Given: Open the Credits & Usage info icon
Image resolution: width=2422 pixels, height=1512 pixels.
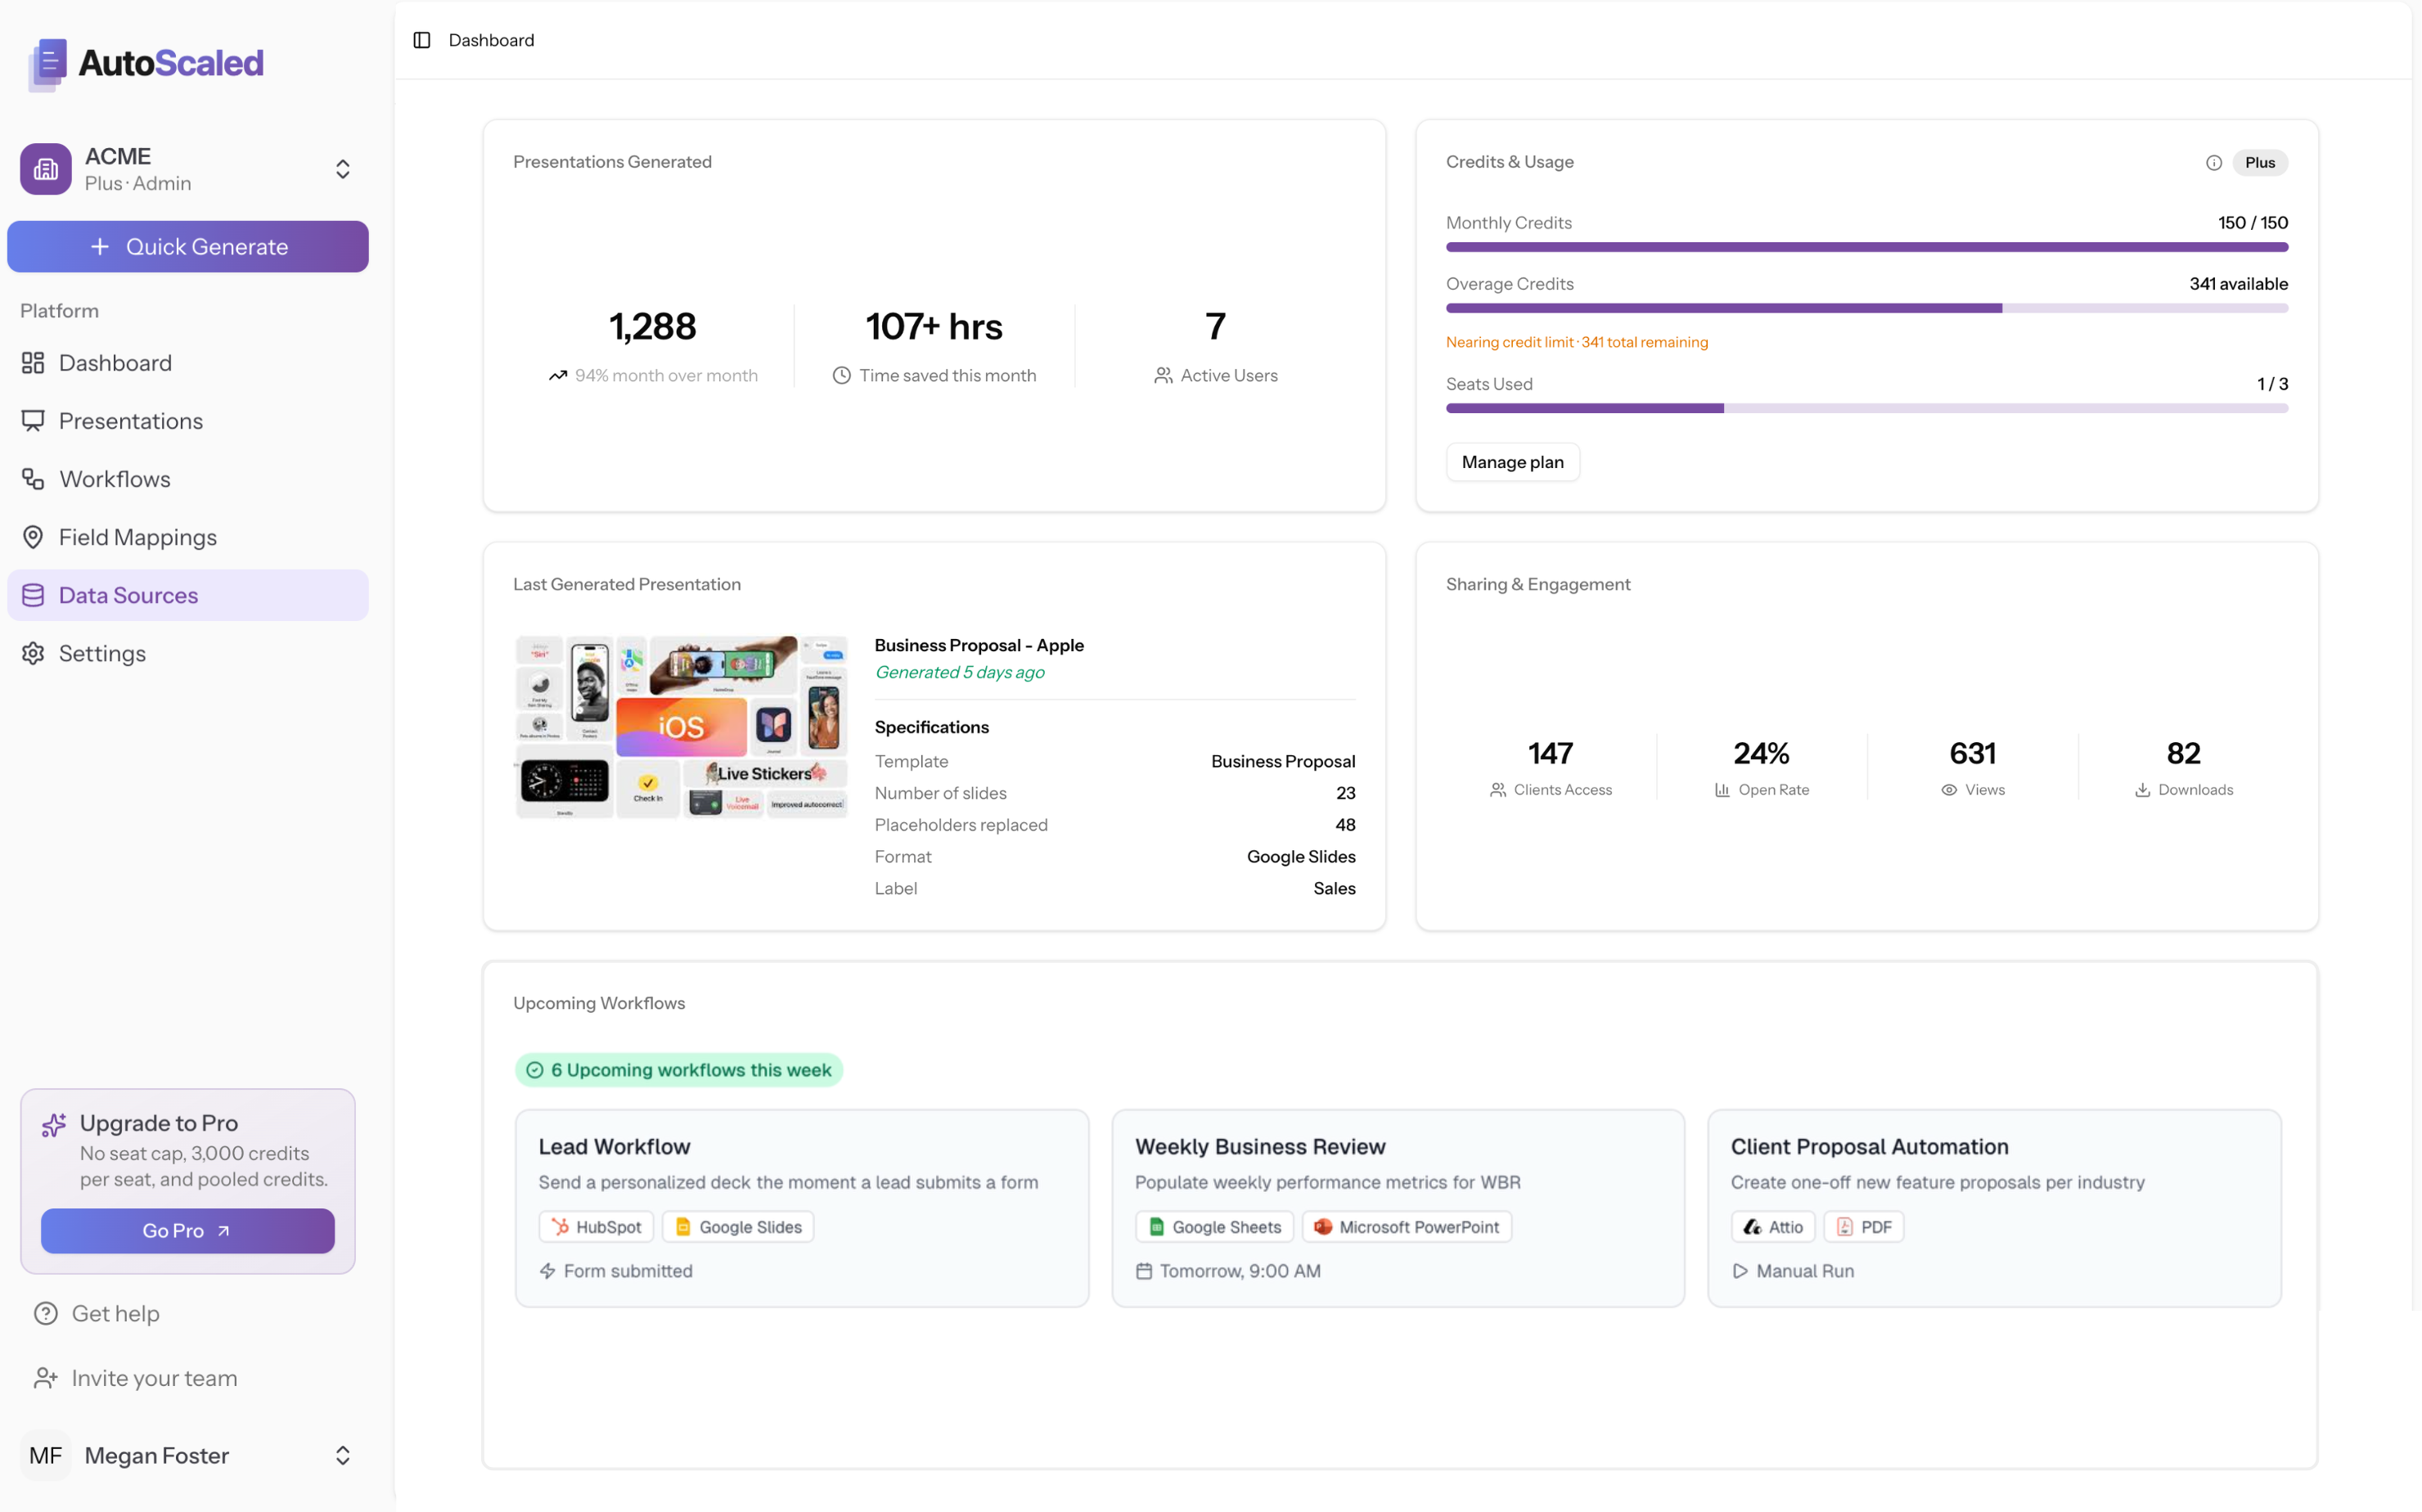Looking at the screenshot, I should (x=2213, y=163).
